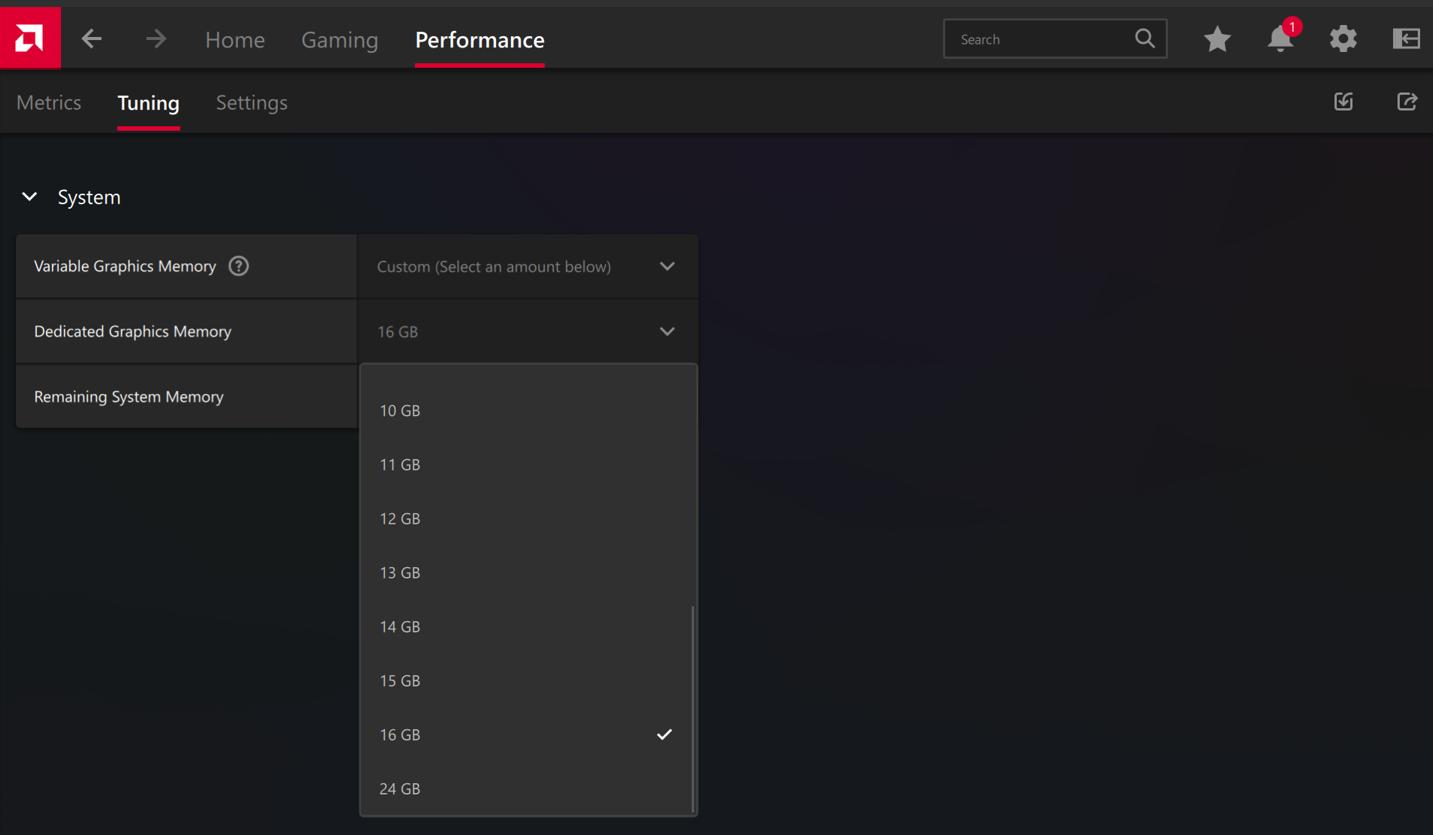Switch to the Metrics tab
The width and height of the screenshot is (1433, 835).
(49, 103)
